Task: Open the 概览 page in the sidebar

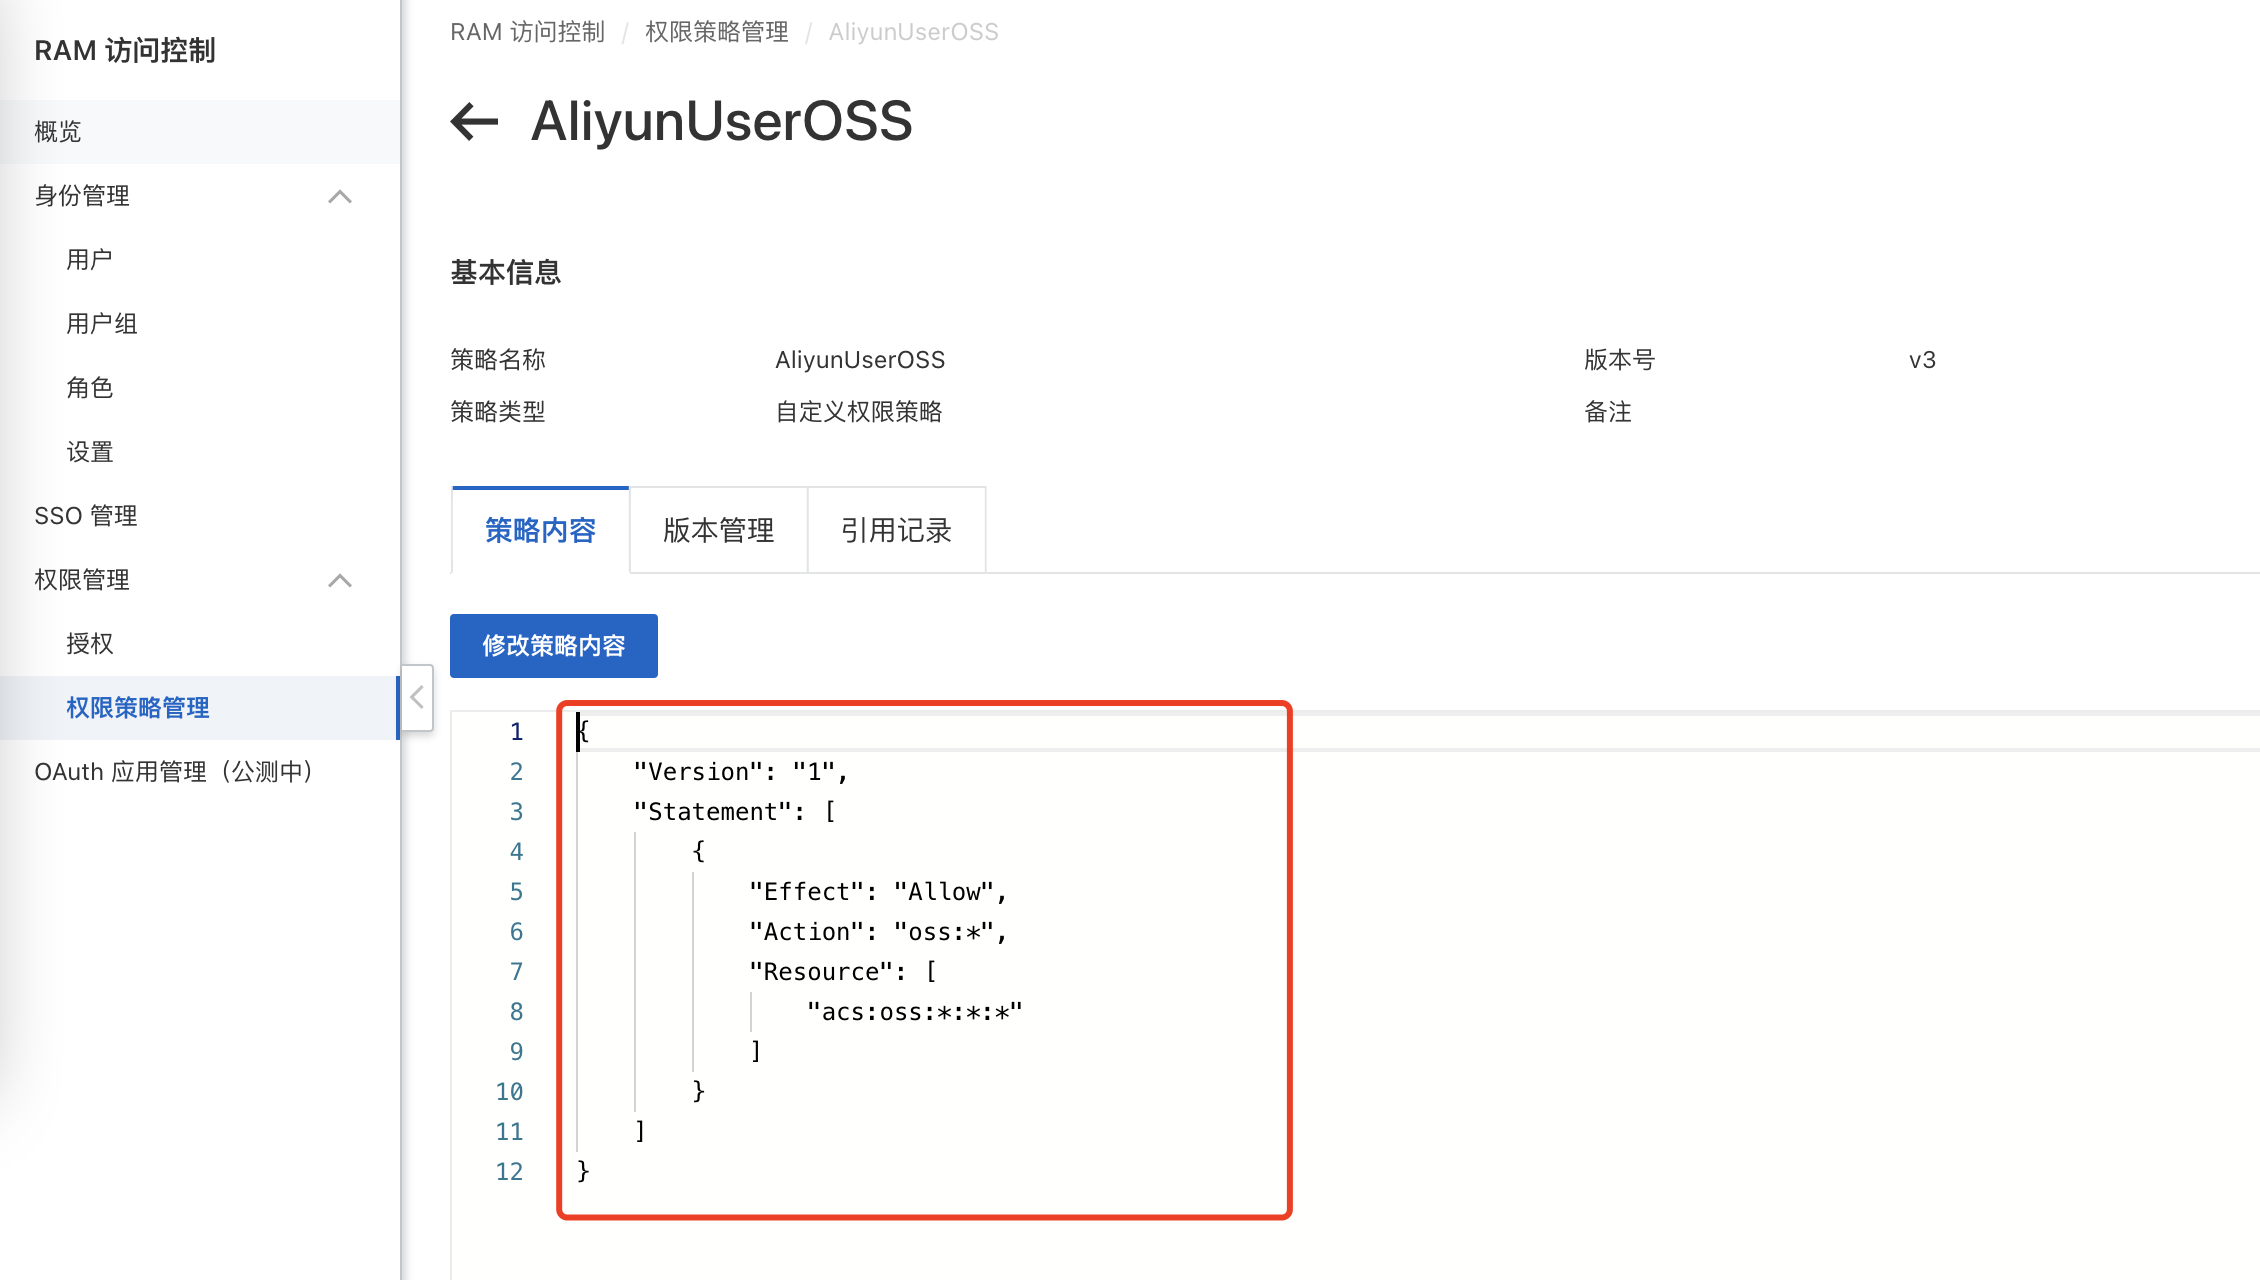Action: tap(57, 131)
